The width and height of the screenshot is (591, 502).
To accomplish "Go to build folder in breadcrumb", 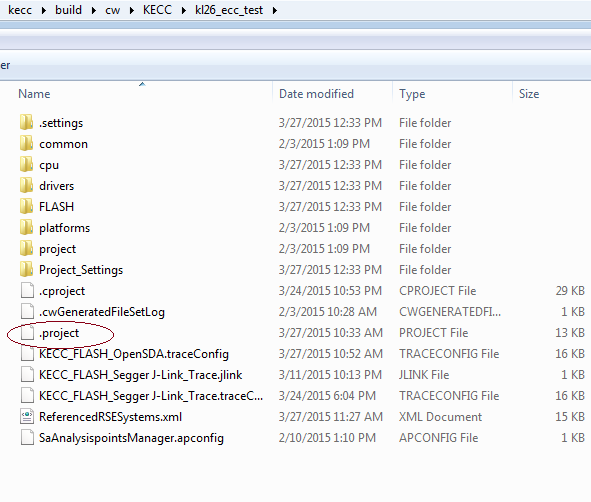I will (x=68, y=10).
